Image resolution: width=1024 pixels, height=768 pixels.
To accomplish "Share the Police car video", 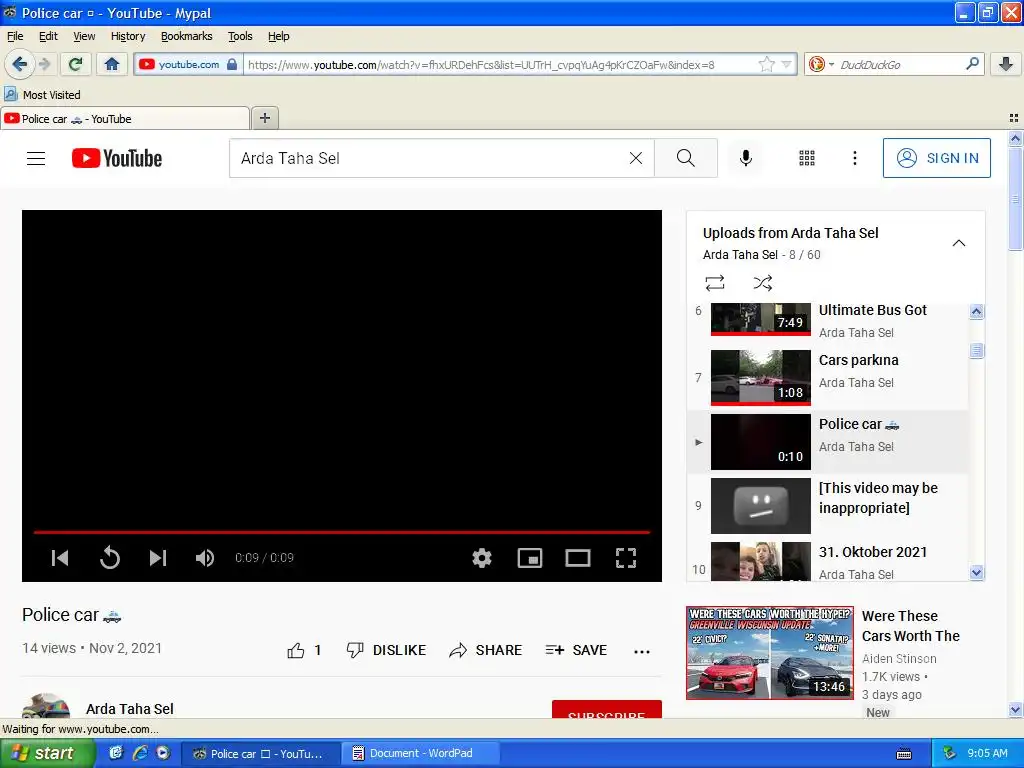I will point(486,650).
